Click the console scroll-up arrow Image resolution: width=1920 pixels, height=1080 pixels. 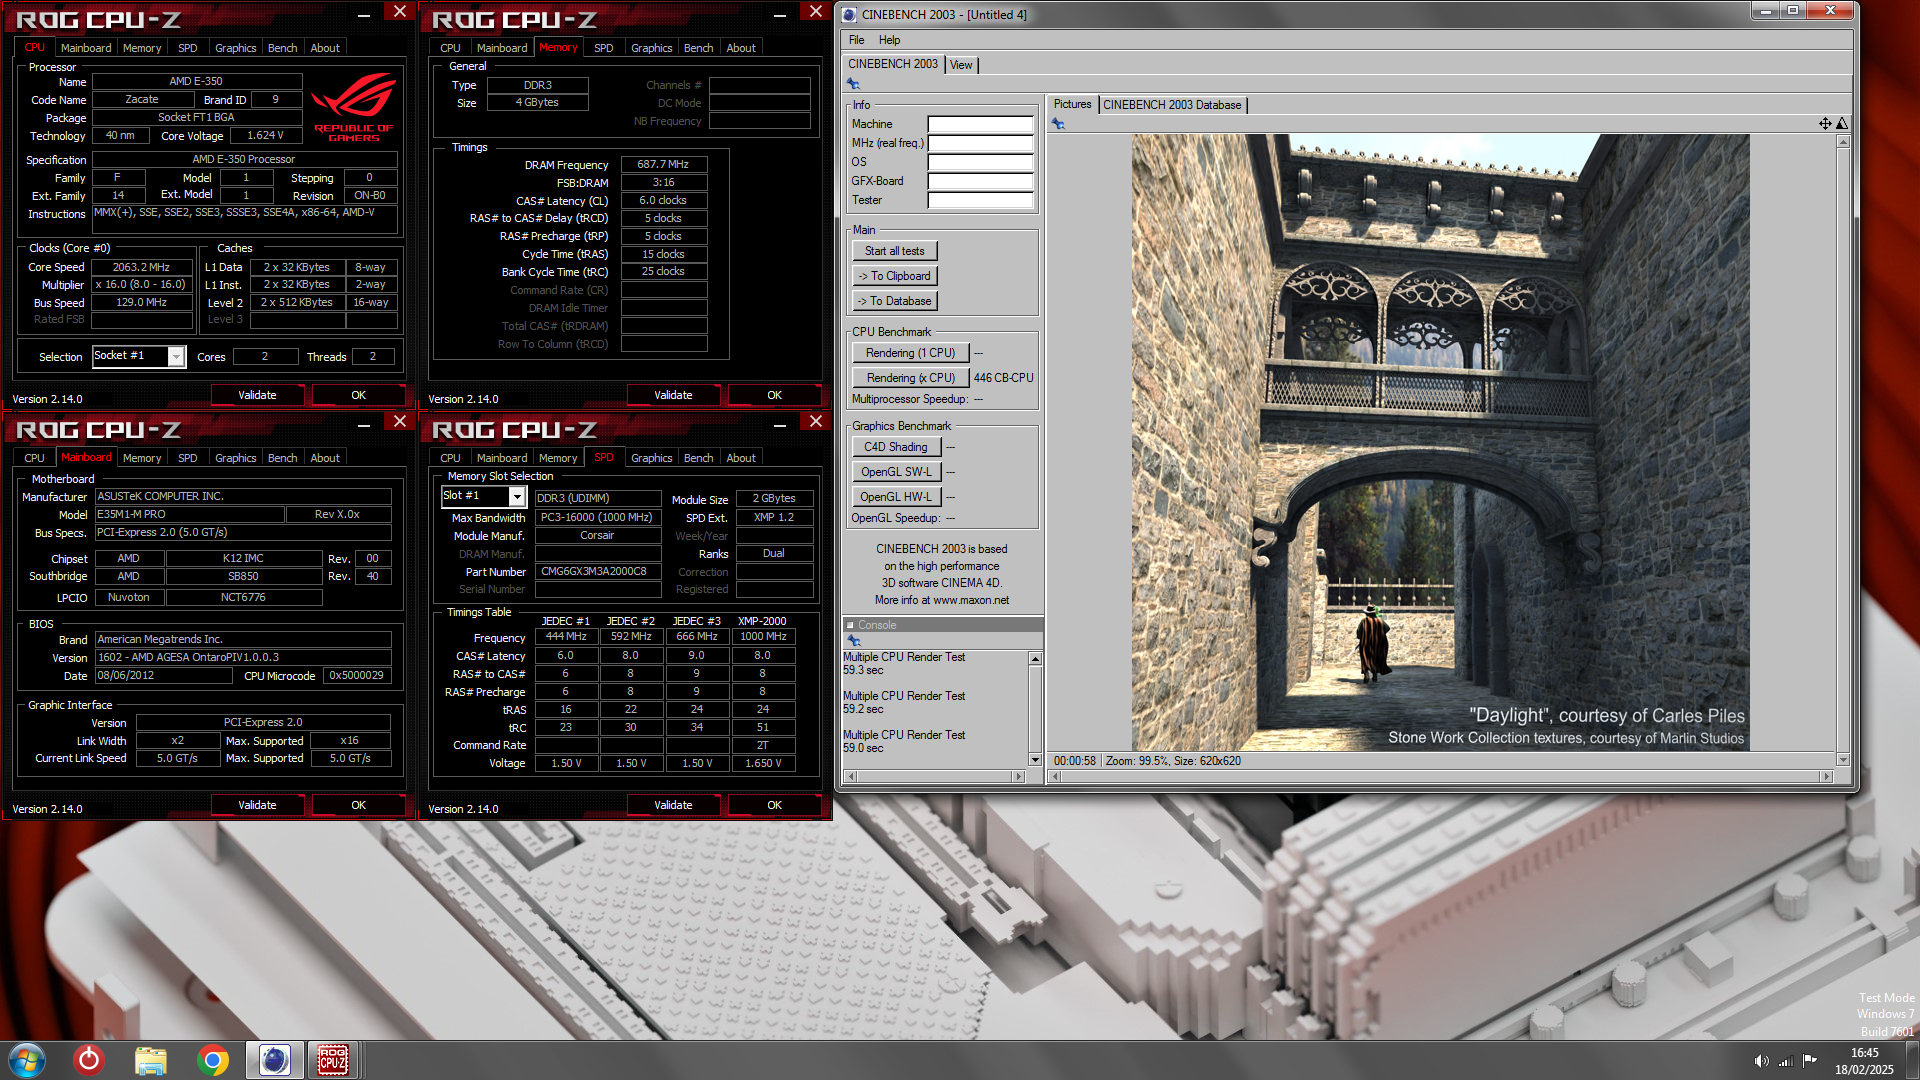[x=1035, y=659]
